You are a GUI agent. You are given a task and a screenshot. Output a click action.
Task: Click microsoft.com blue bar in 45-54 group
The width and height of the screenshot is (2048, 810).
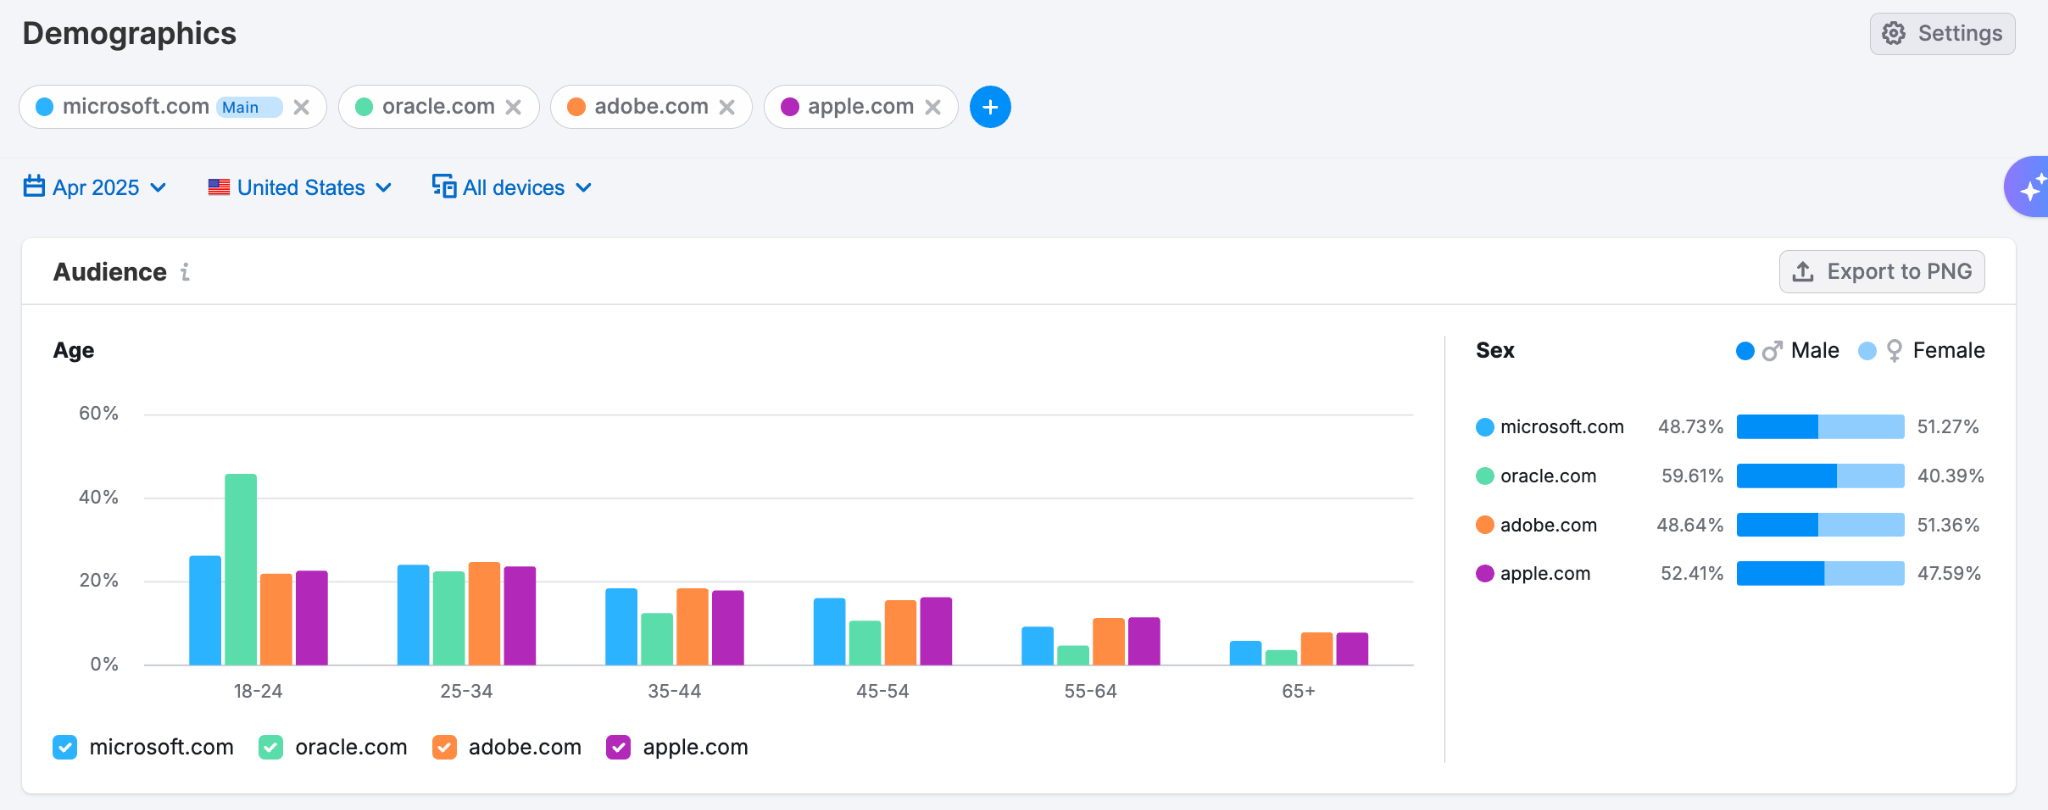click(829, 631)
